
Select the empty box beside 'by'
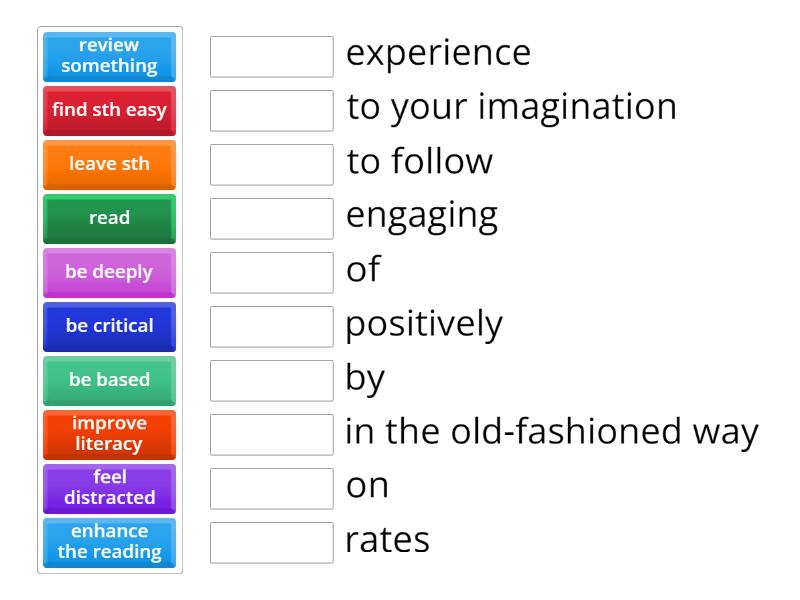[x=272, y=381]
